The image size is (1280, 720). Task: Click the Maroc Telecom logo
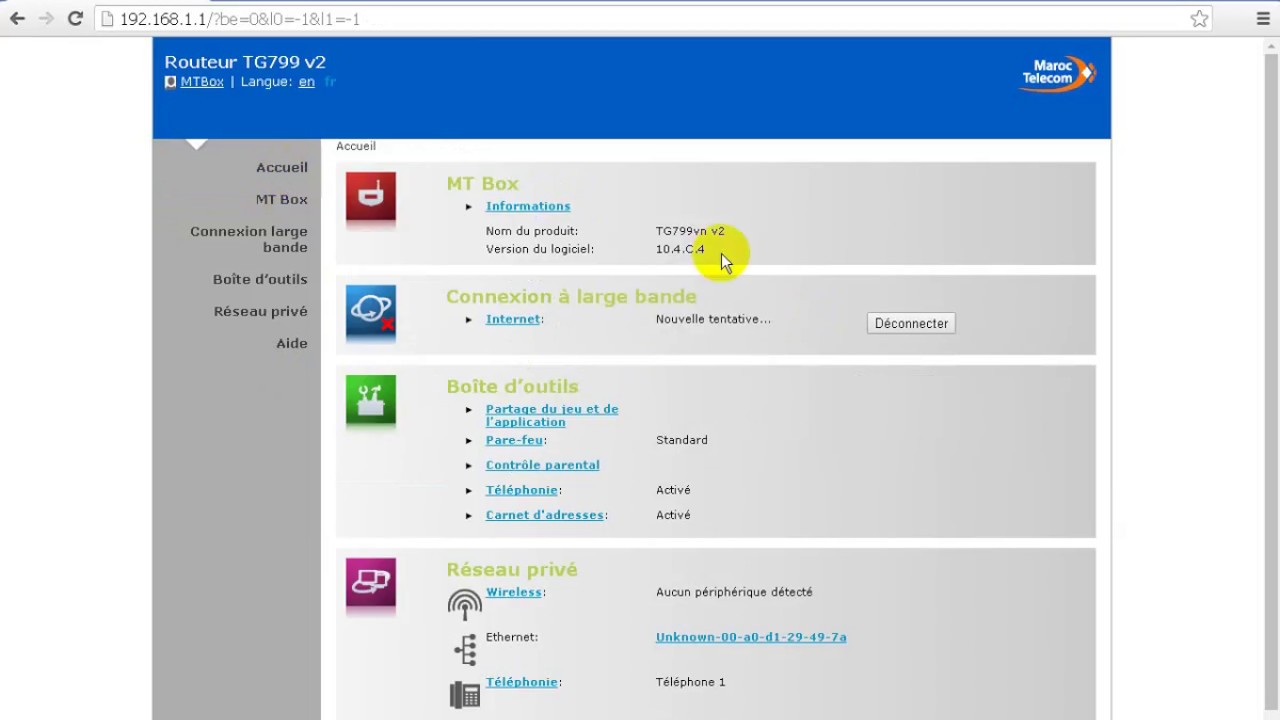pos(1057,73)
